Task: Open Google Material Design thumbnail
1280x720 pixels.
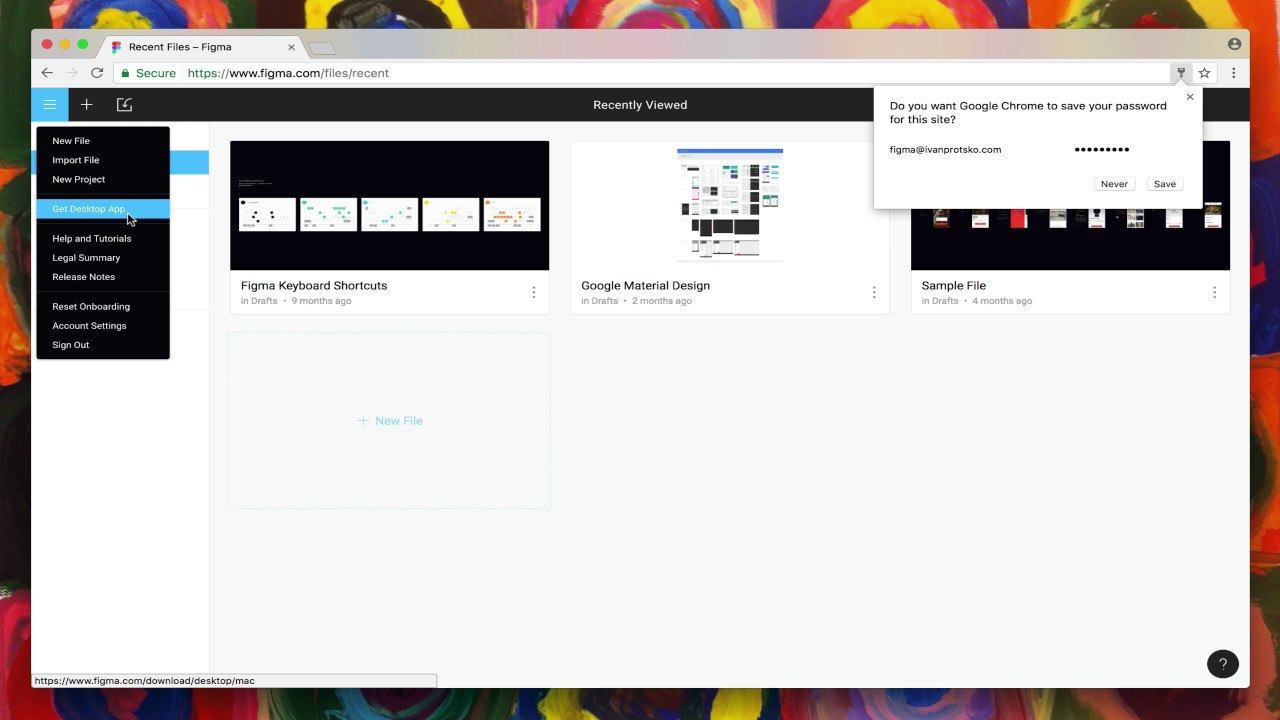Action: 730,205
